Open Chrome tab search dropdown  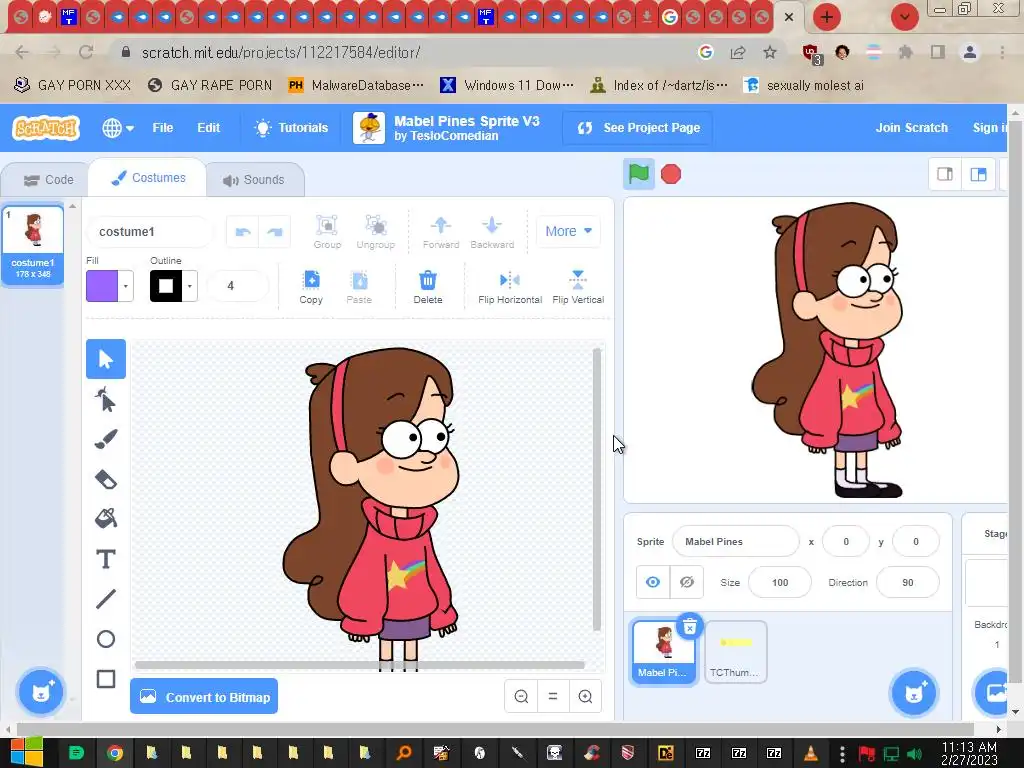point(904,17)
